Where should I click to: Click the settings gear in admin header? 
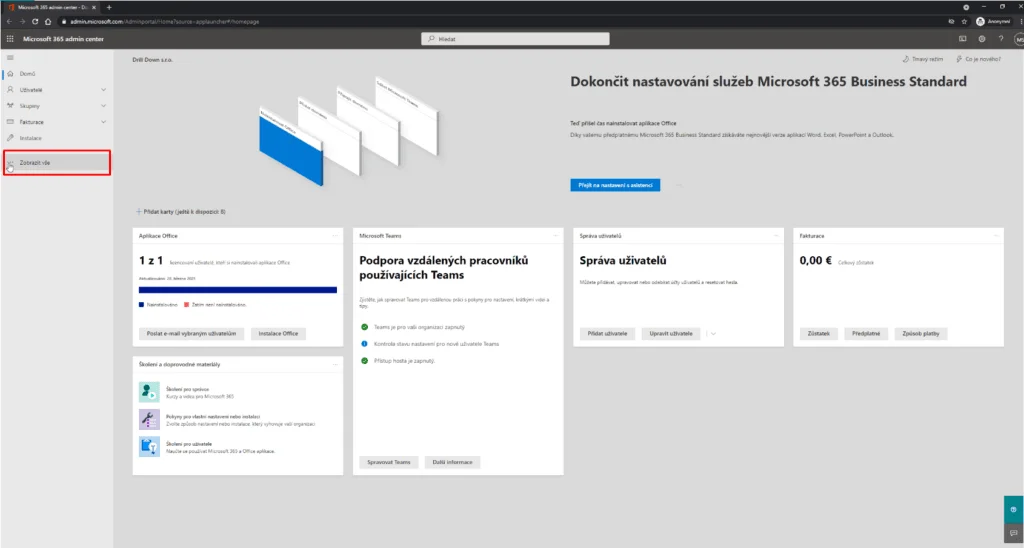pyautogui.click(x=982, y=39)
